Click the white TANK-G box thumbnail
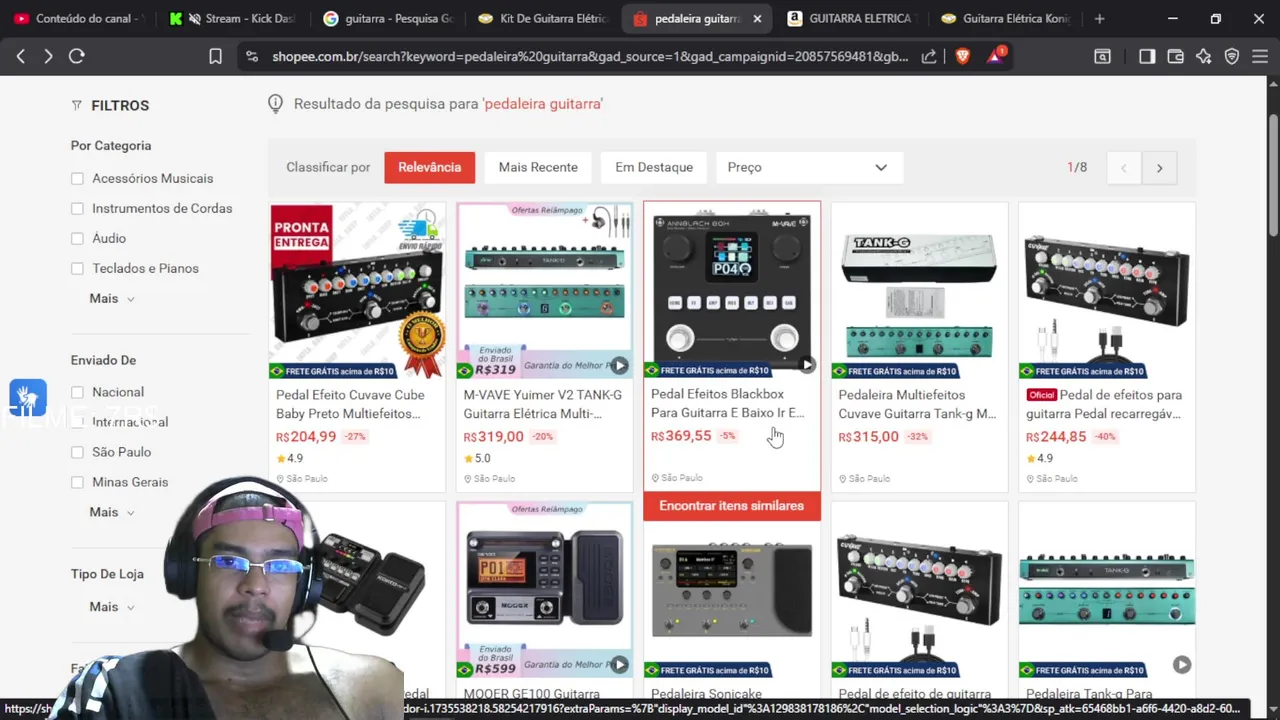1280x720 pixels. click(919, 291)
